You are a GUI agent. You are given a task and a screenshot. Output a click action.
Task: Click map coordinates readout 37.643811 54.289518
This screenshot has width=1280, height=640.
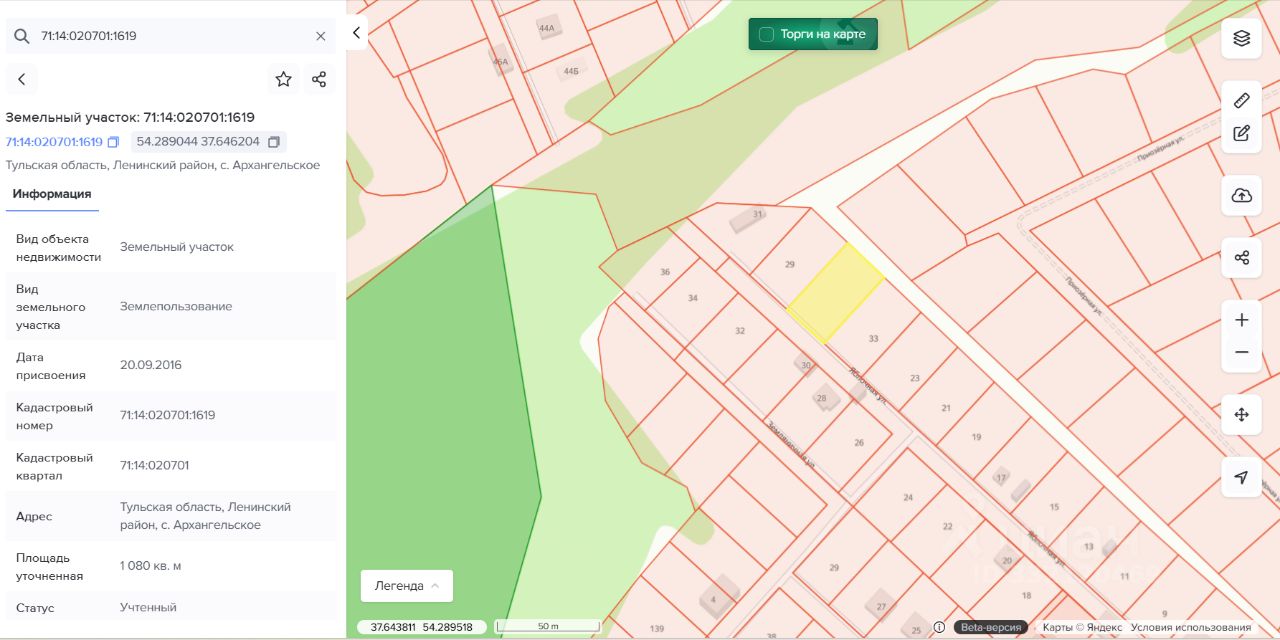(x=422, y=627)
